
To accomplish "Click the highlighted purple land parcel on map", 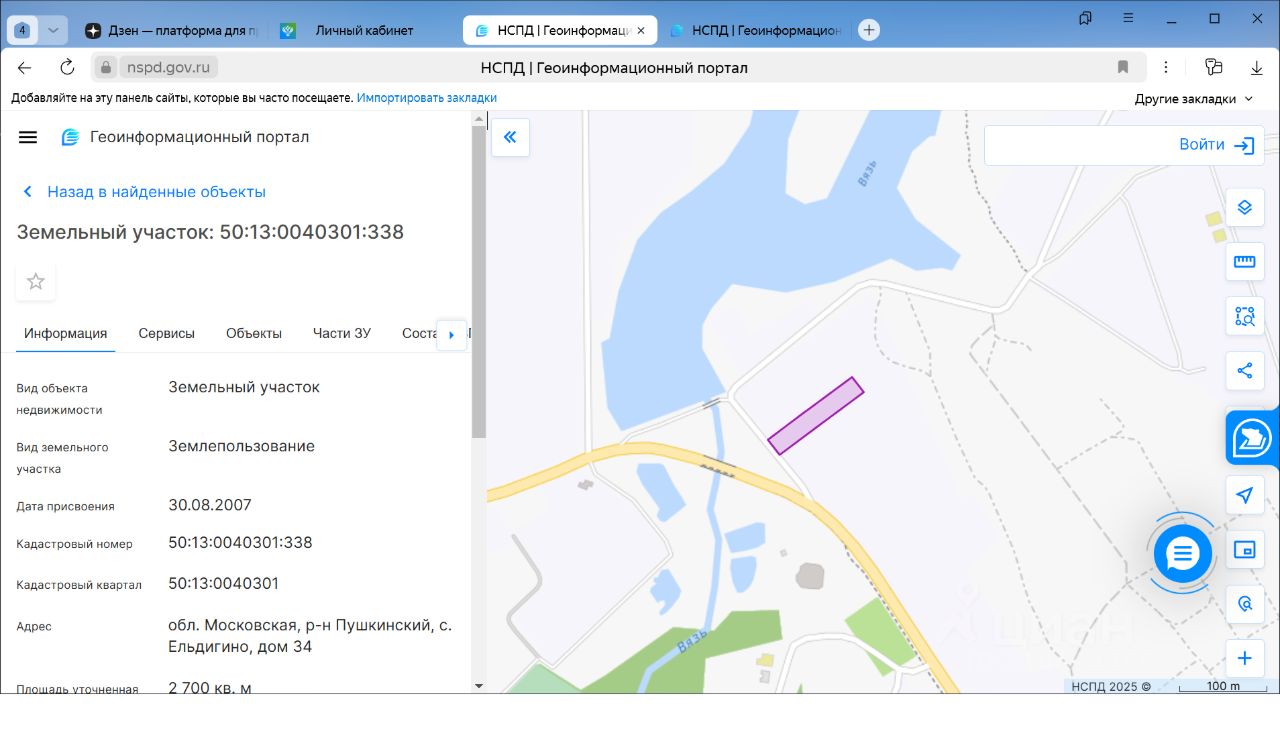I will tap(816, 415).
